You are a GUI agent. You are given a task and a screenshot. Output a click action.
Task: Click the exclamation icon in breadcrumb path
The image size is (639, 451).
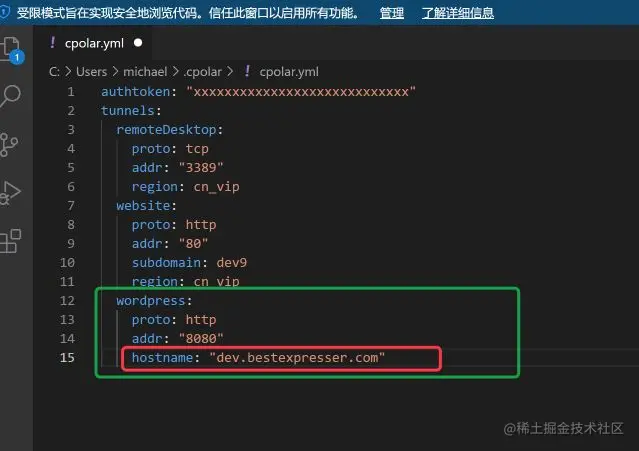tap(247, 71)
